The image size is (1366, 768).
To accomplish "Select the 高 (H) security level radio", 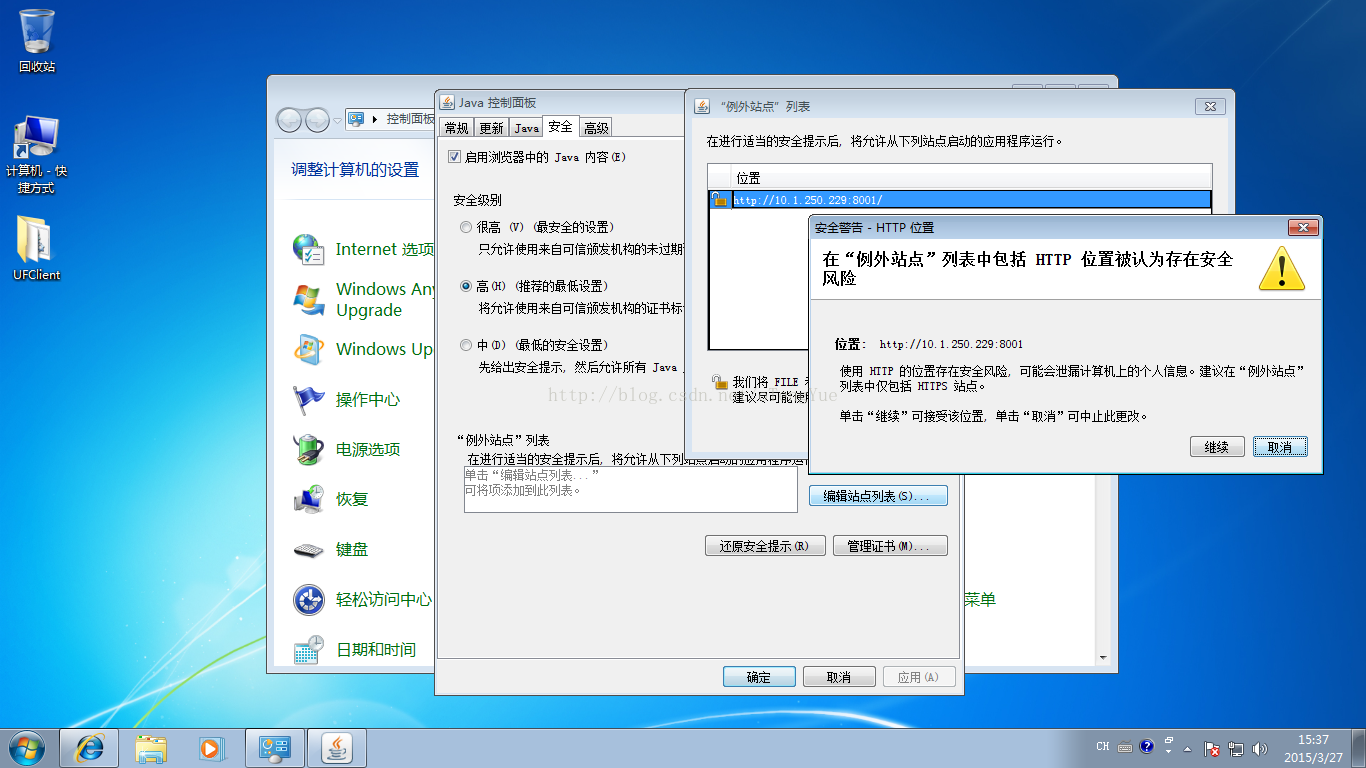I will pos(466,286).
